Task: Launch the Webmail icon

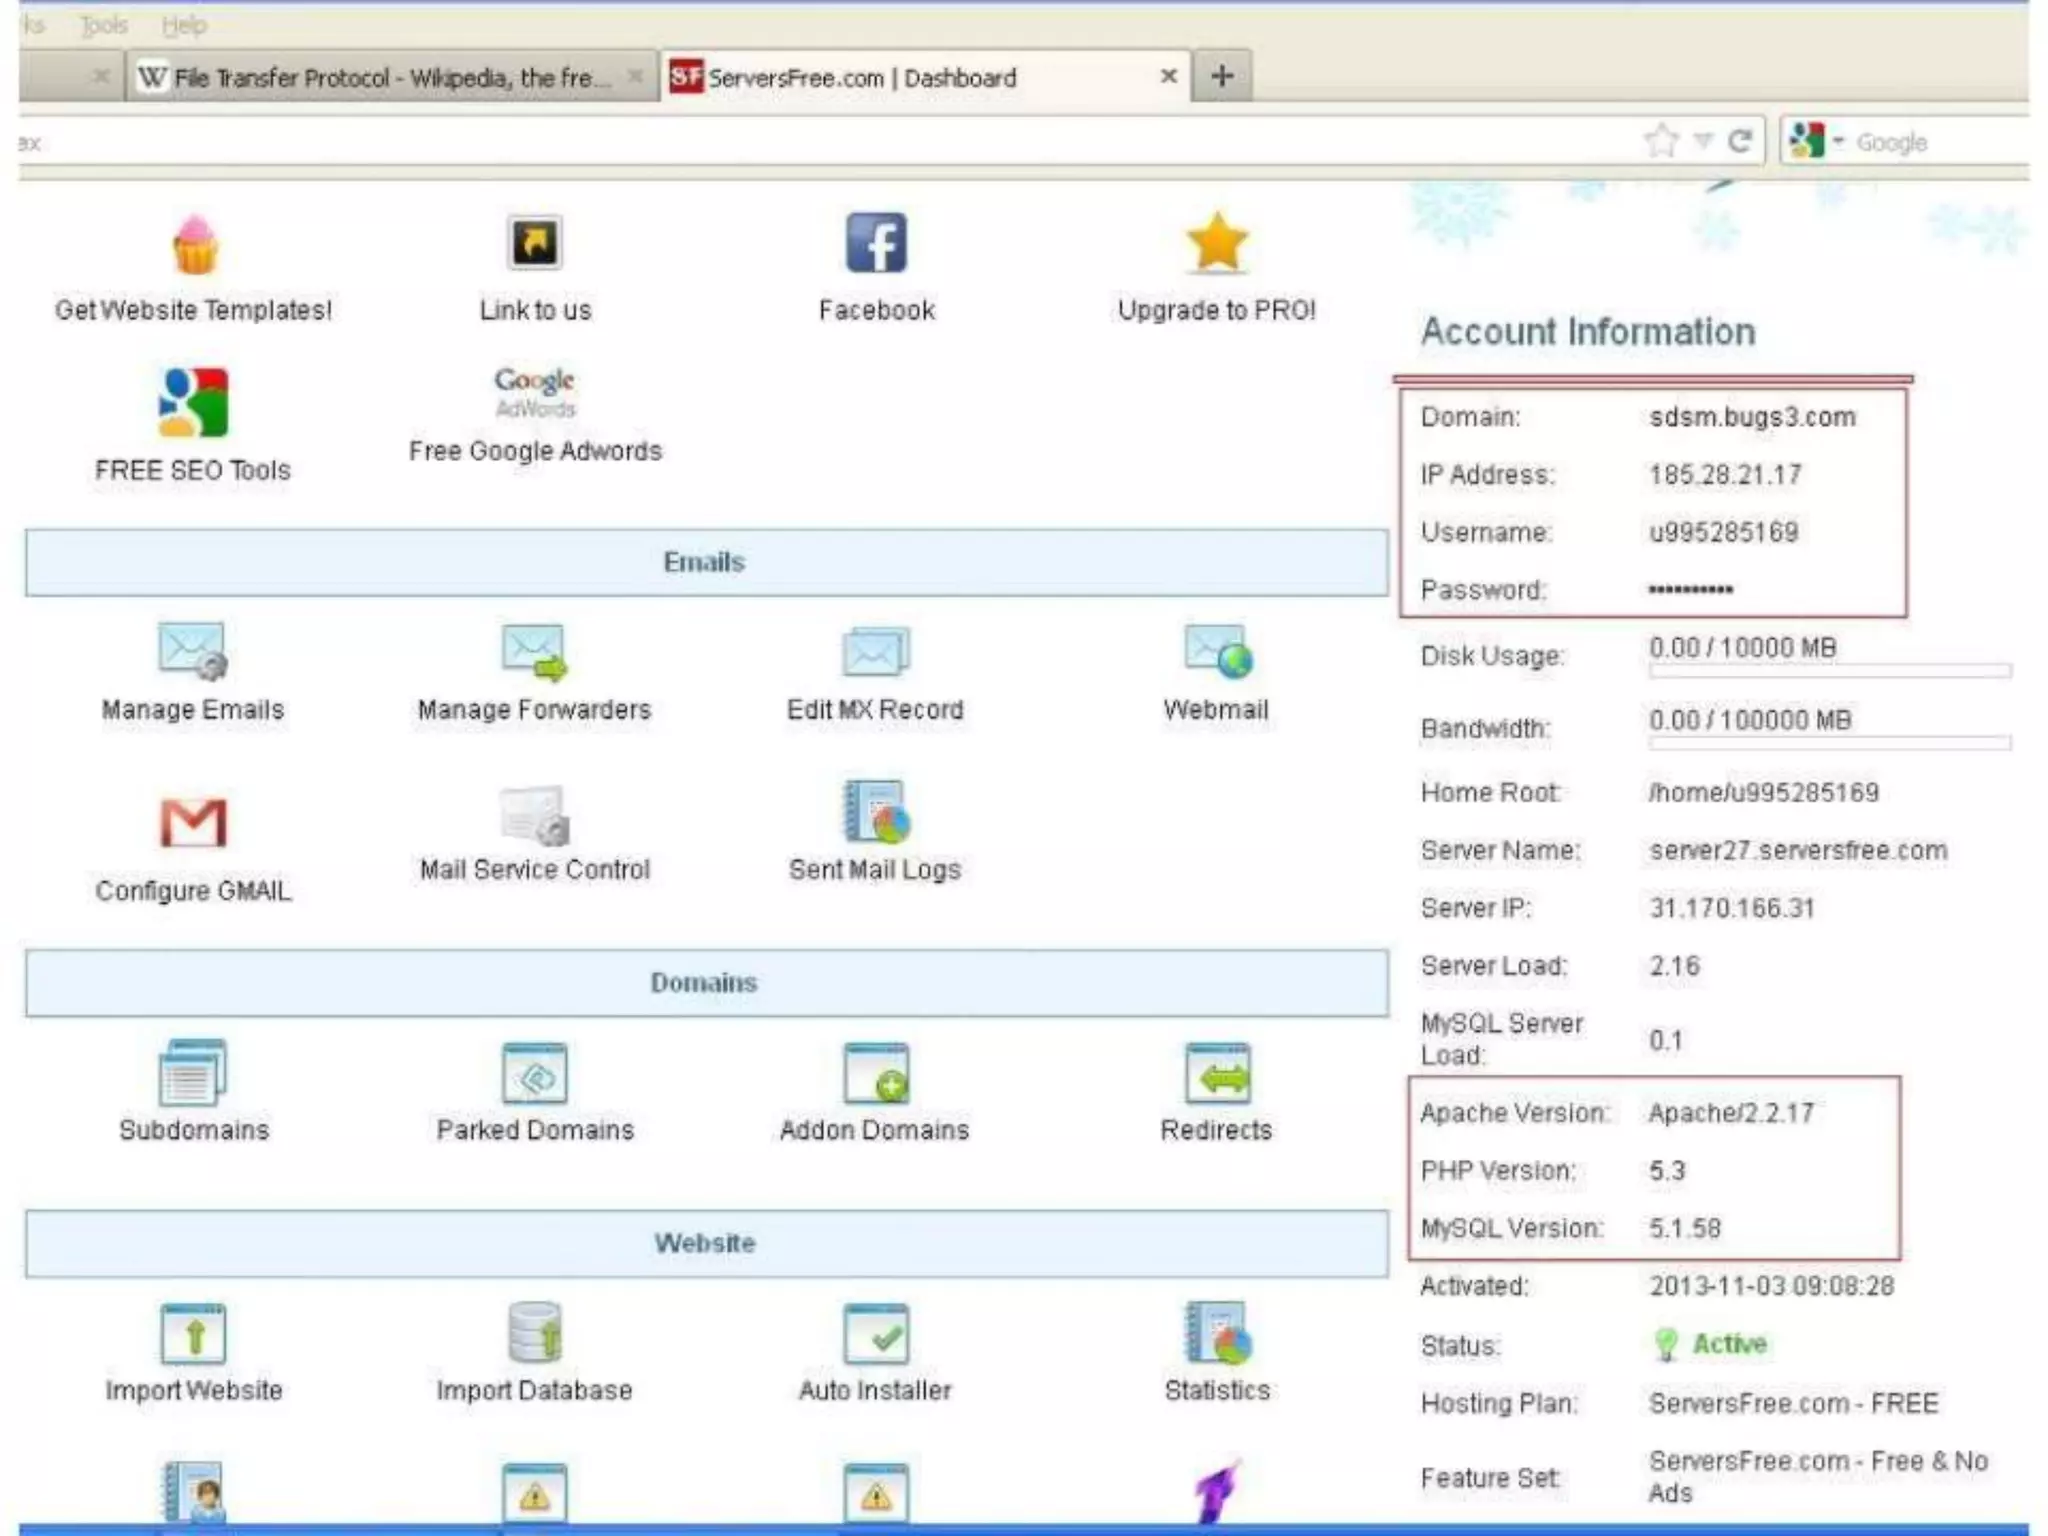Action: point(1217,651)
